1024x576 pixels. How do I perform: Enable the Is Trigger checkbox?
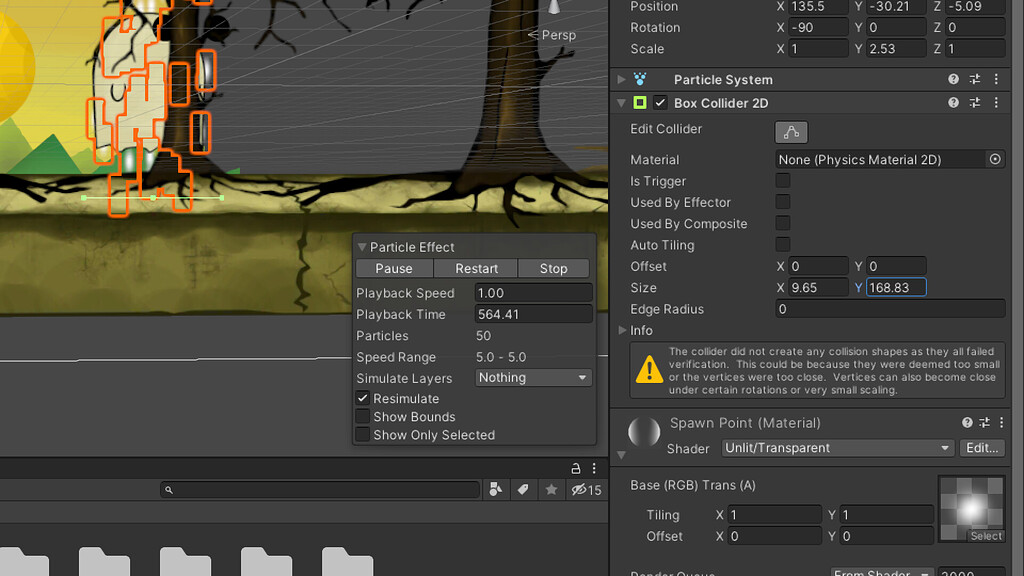[x=781, y=181]
